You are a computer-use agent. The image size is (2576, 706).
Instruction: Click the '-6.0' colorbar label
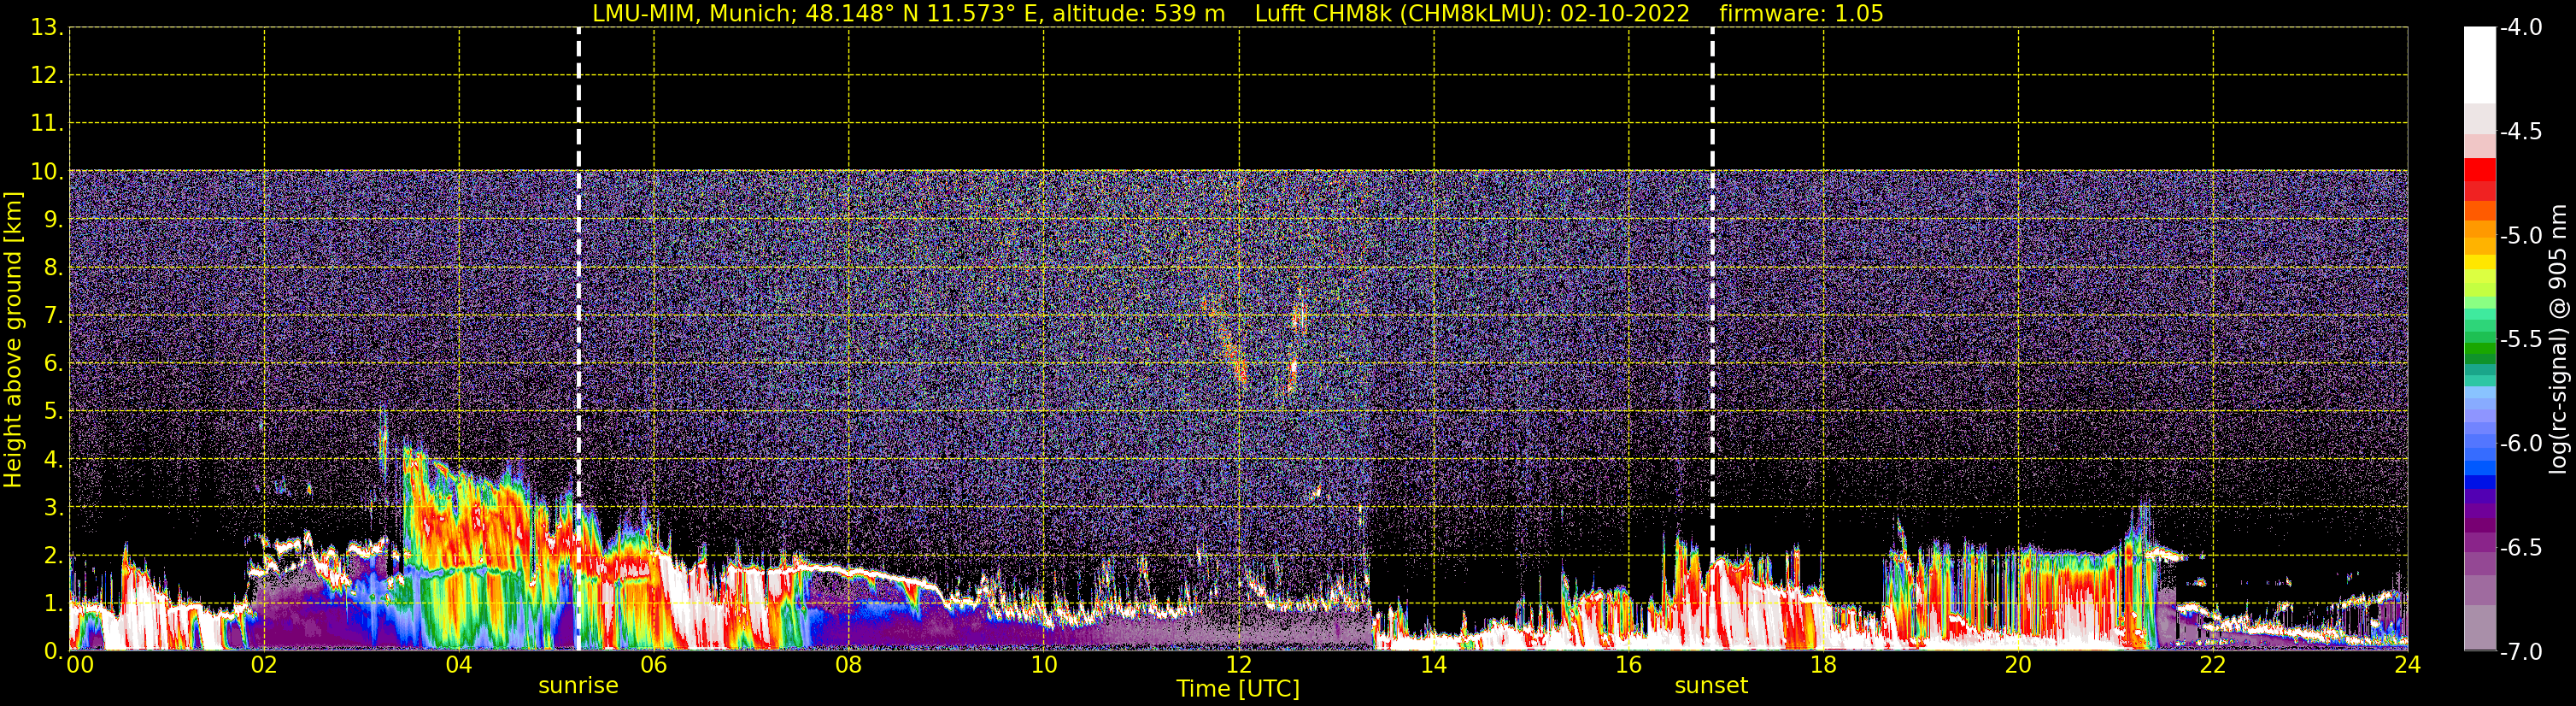2521,444
